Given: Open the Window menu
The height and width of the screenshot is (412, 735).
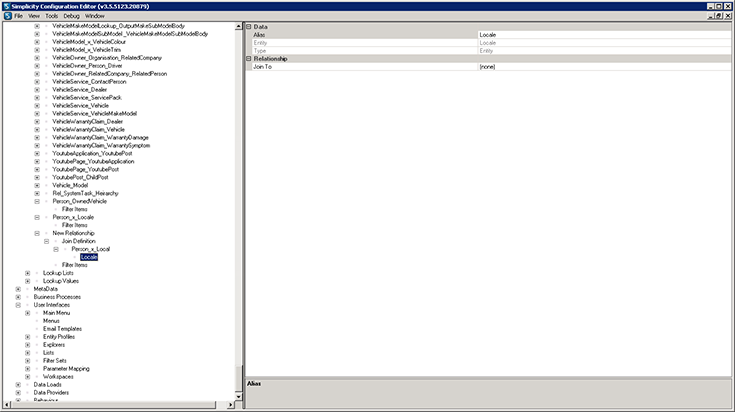Looking at the screenshot, I should click(x=95, y=16).
